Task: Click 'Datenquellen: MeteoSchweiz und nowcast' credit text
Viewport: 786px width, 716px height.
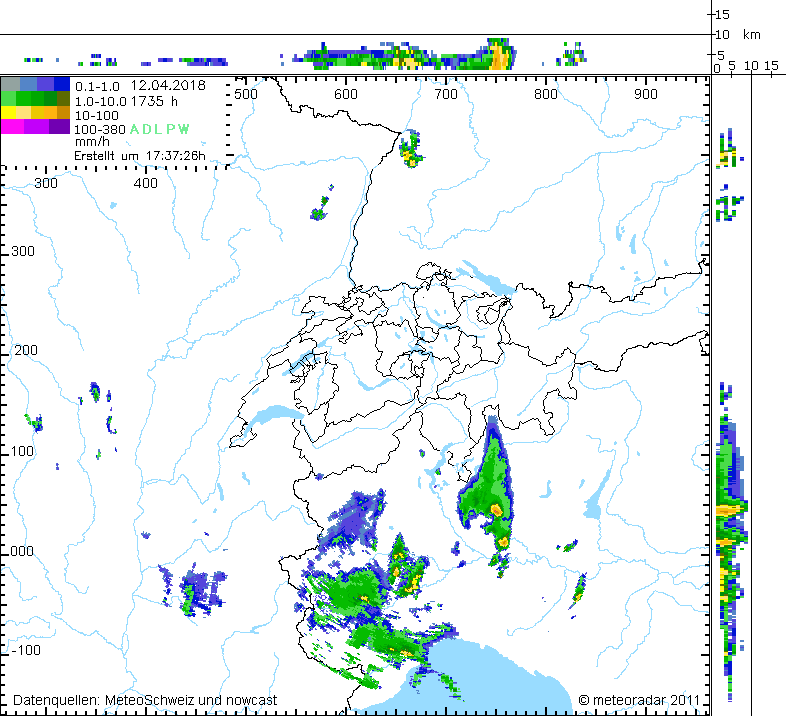Action: (145, 700)
